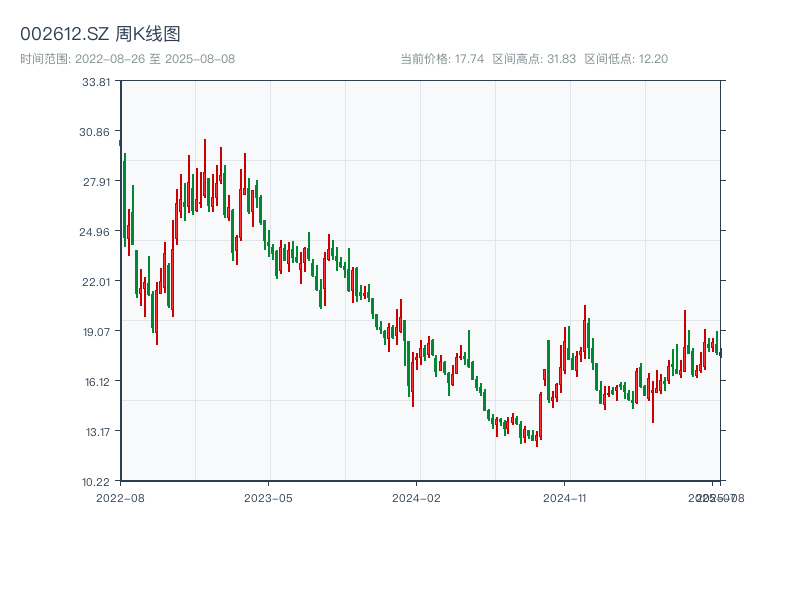Click the interval low label 区间低点: 12.20
This screenshot has height=600, width=800.
click(x=626, y=59)
